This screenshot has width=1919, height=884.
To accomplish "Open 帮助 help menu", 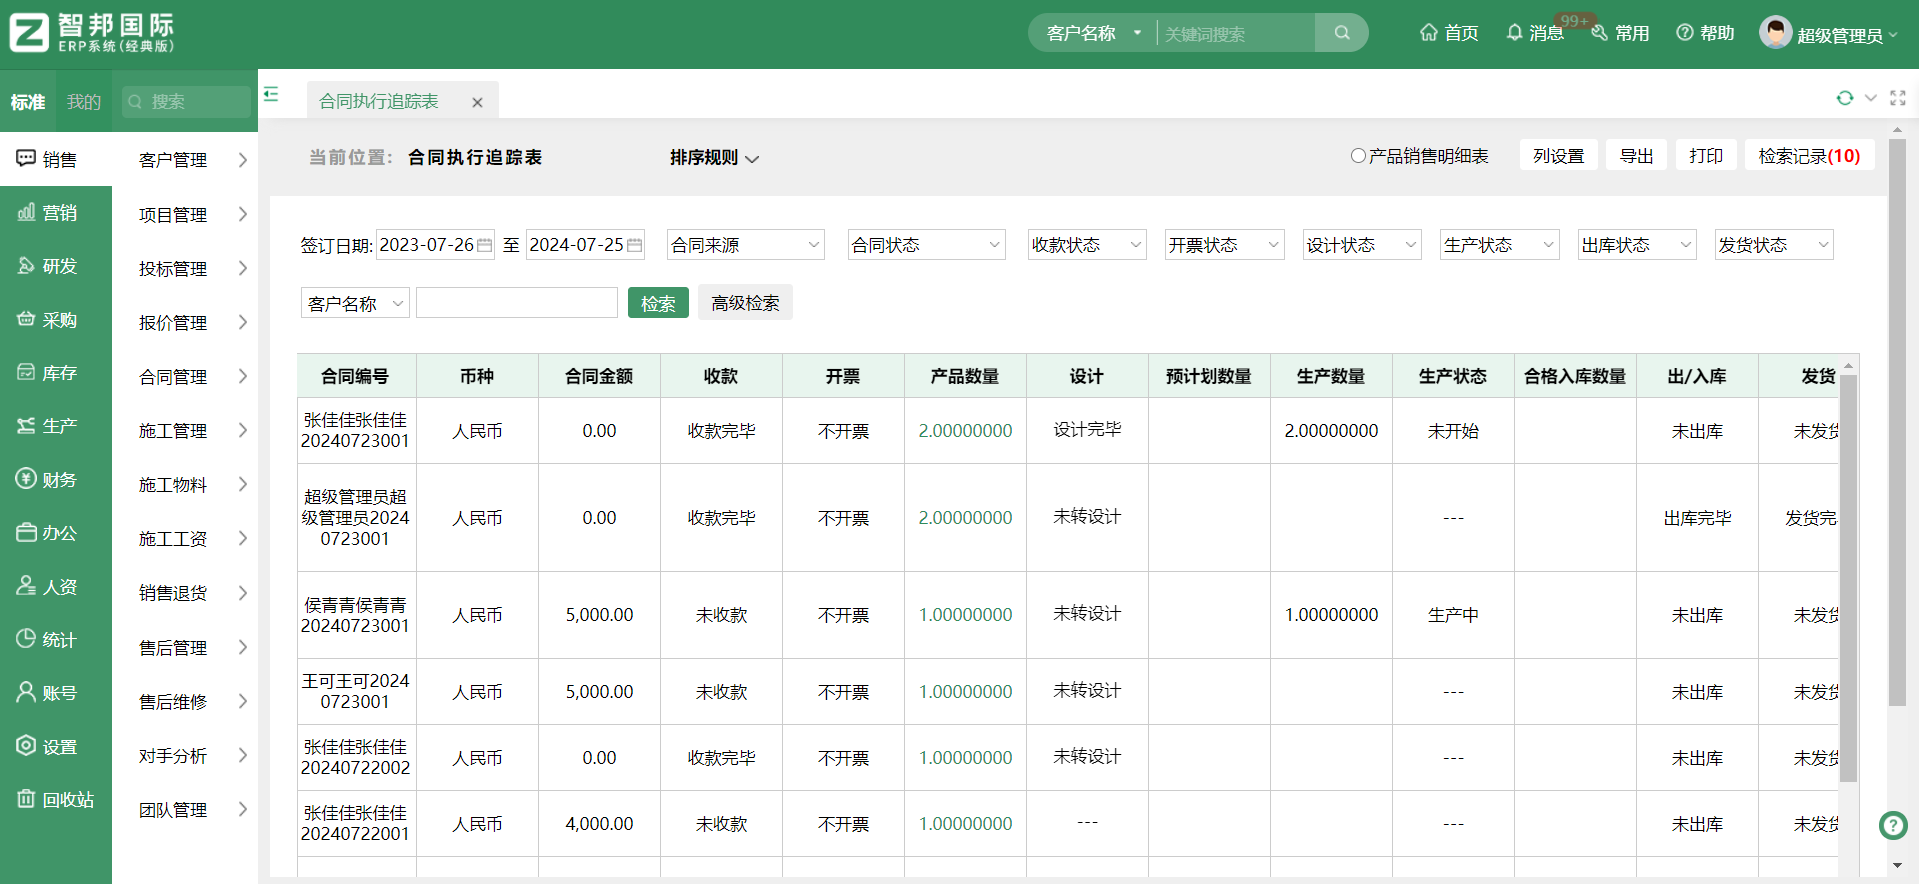I will pos(1705,33).
